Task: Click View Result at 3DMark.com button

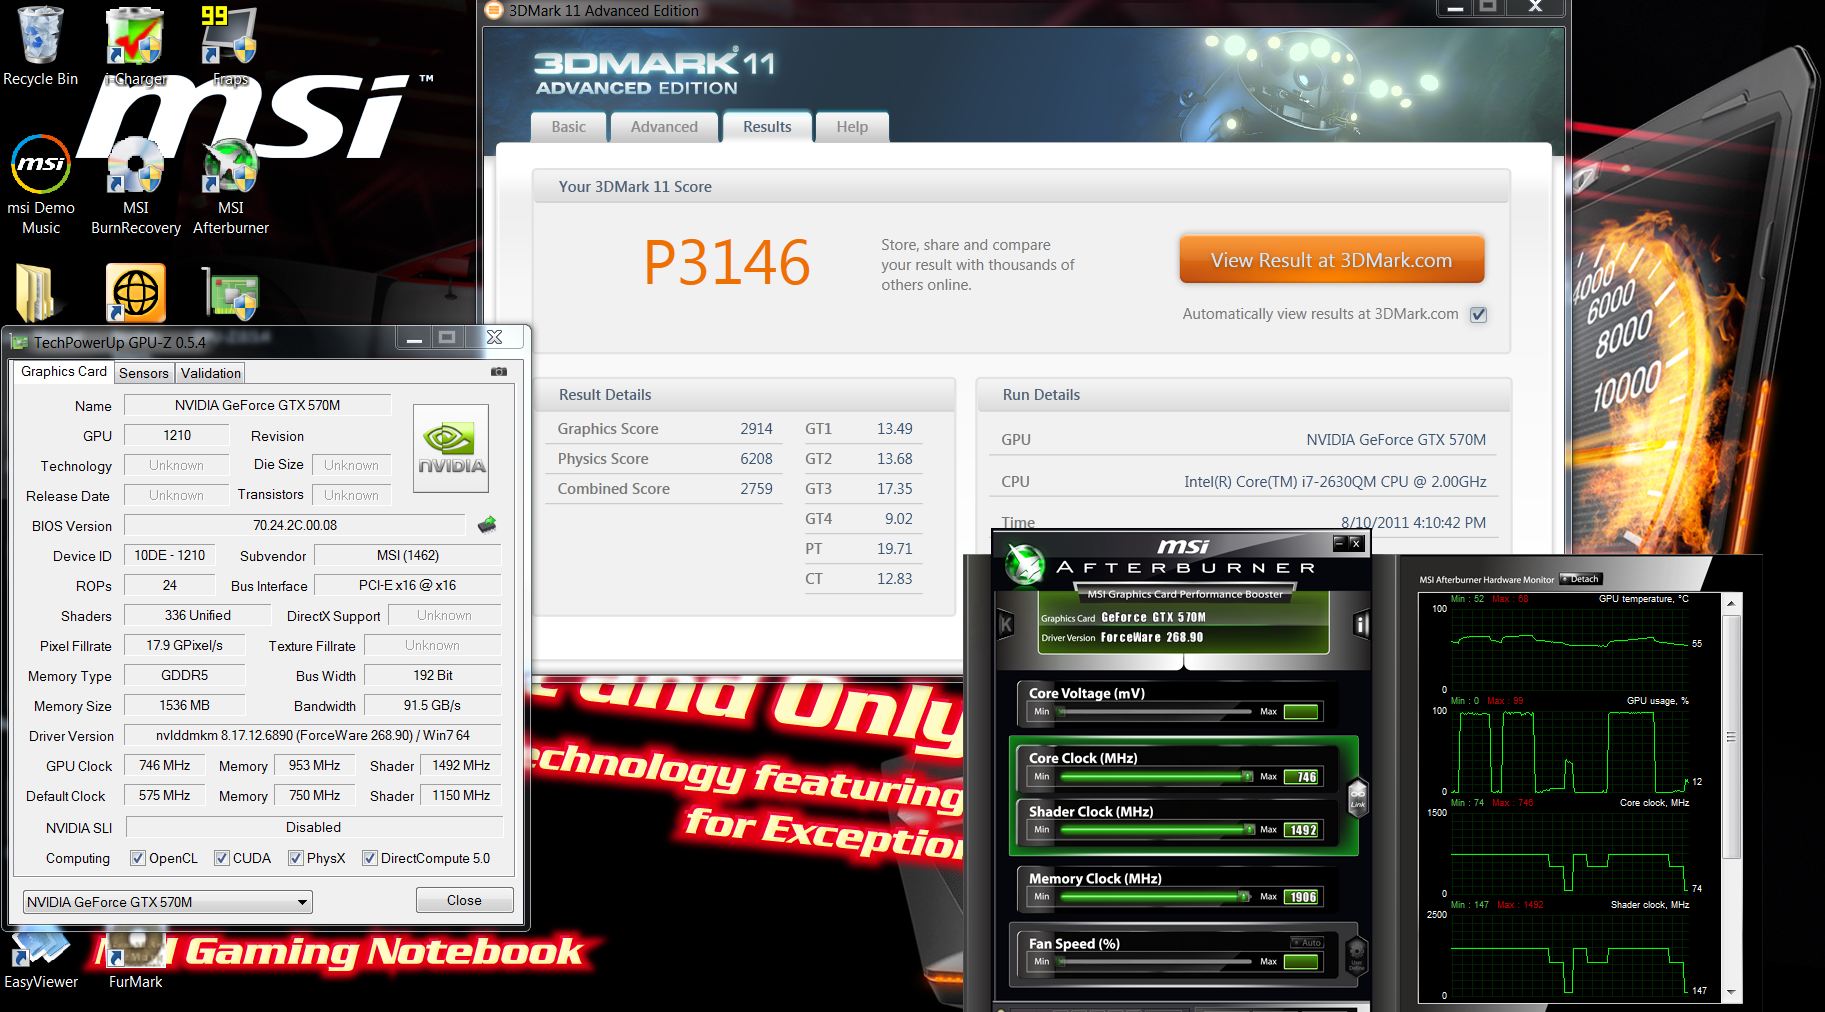Action: (x=1331, y=260)
